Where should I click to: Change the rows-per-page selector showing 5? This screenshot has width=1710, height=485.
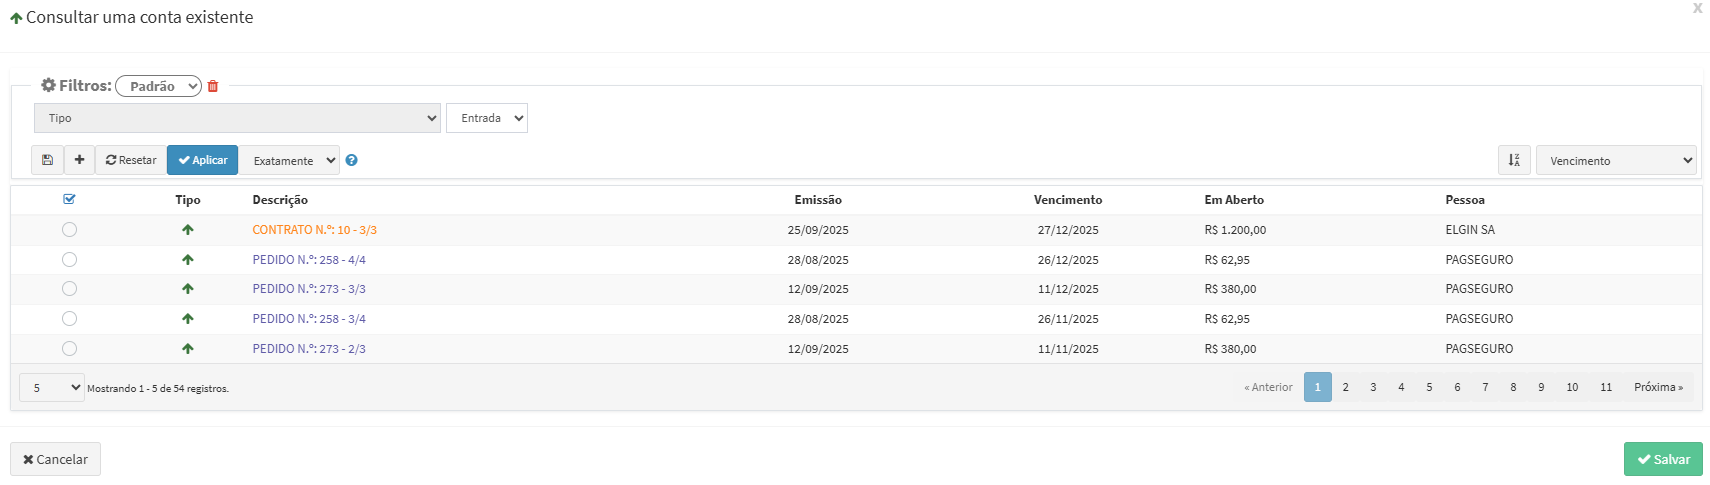pos(52,388)
